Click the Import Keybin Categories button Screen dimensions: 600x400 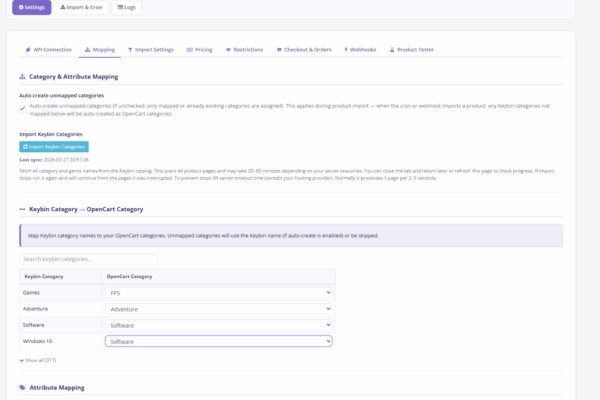coord(54,146)
